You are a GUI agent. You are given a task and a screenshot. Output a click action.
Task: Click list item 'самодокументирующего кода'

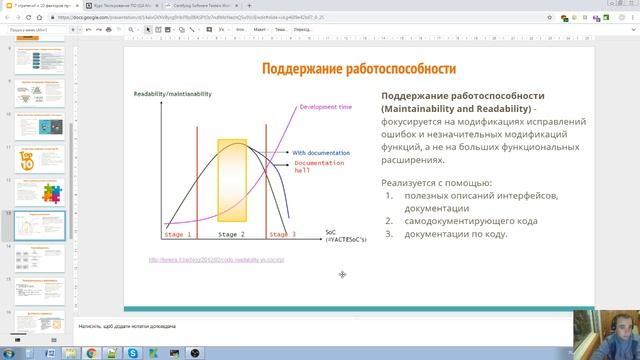point(471,221)
